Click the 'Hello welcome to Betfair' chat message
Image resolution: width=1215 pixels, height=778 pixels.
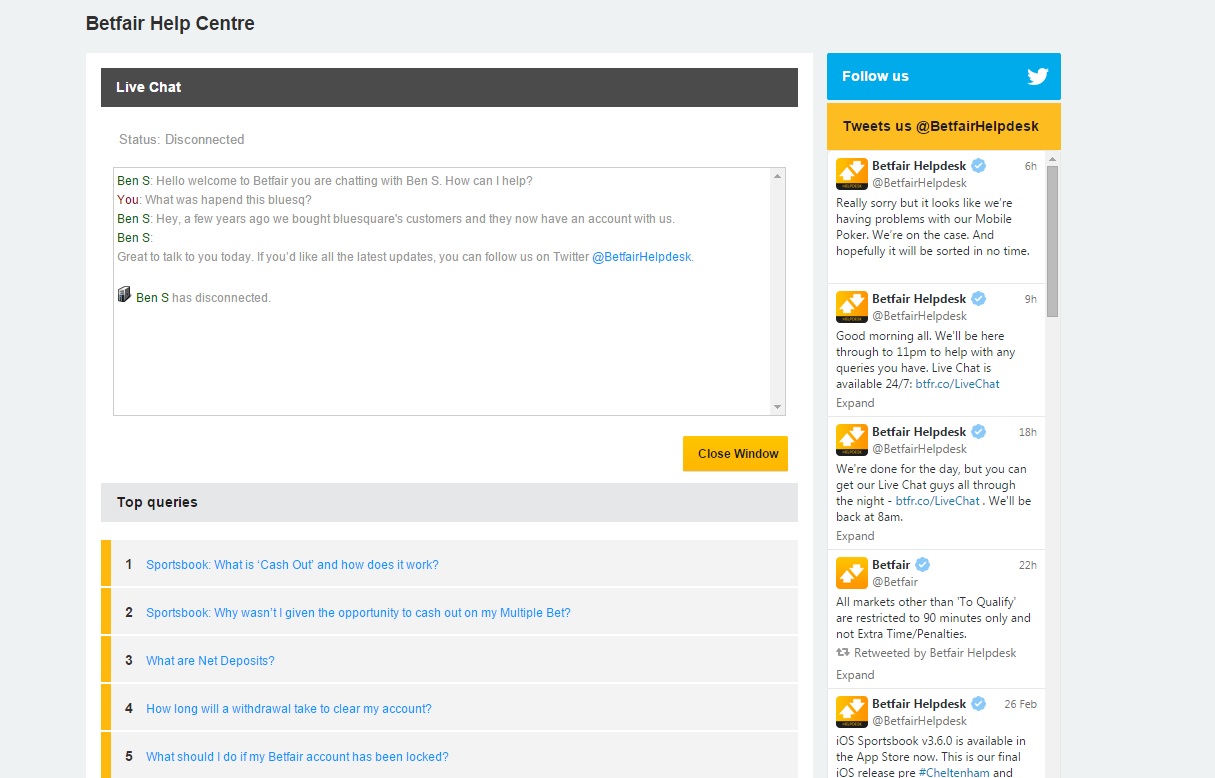[x=345, y=181]
